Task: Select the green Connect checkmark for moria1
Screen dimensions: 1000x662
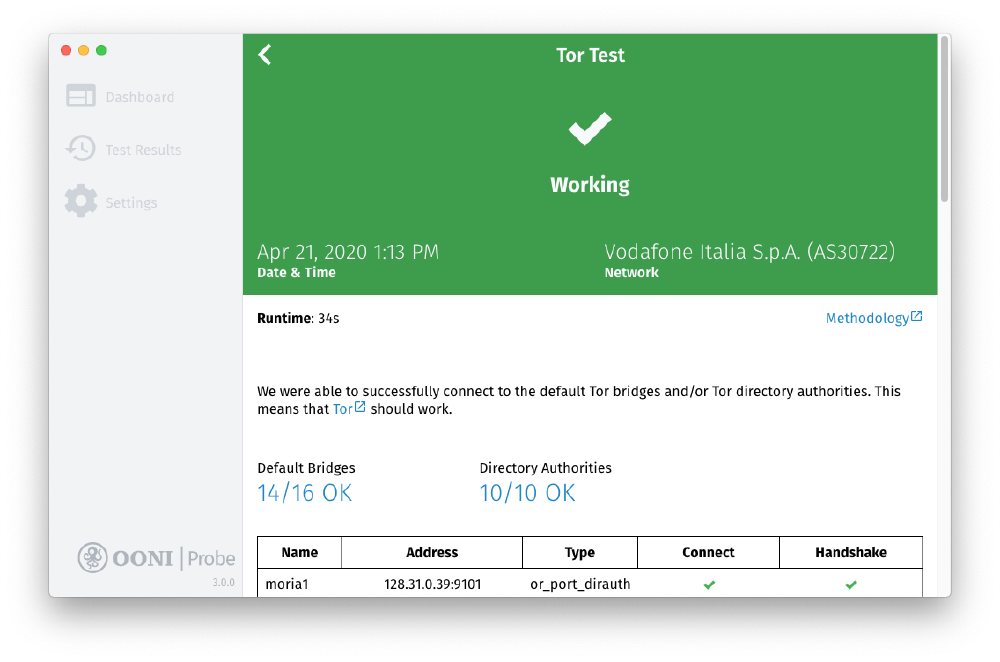Action: [708, 584]
